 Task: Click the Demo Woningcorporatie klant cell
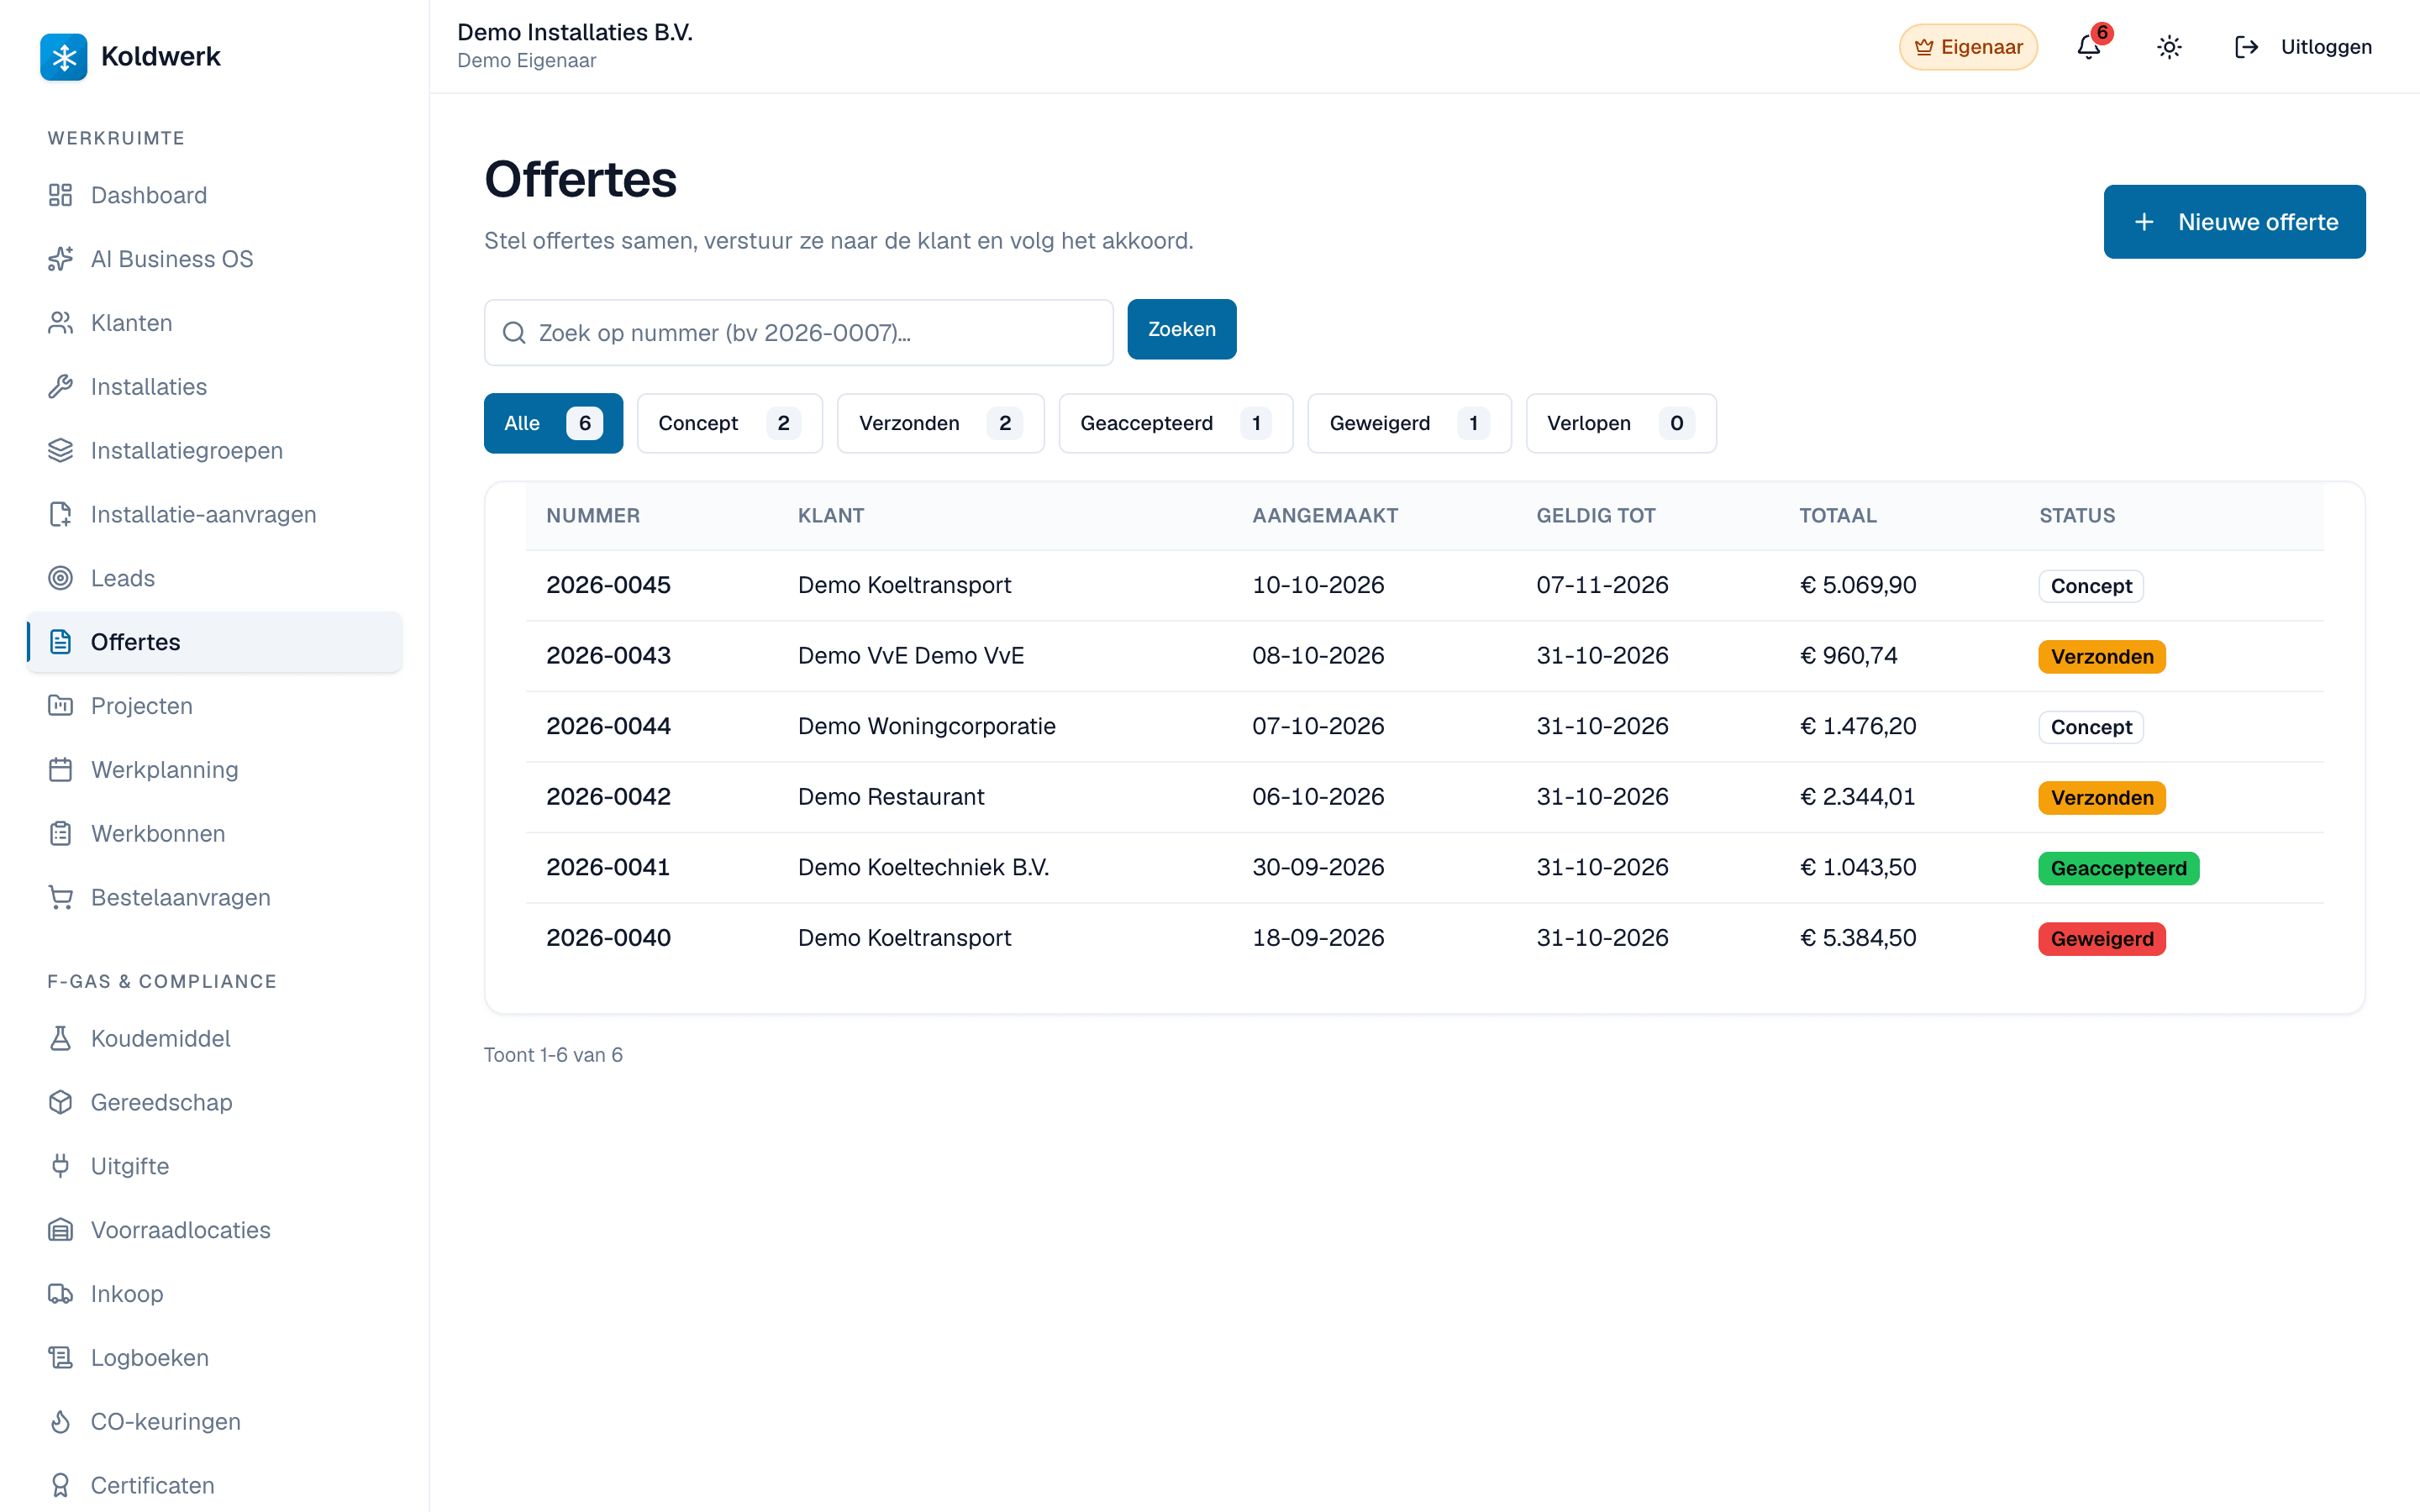(926, 726)
